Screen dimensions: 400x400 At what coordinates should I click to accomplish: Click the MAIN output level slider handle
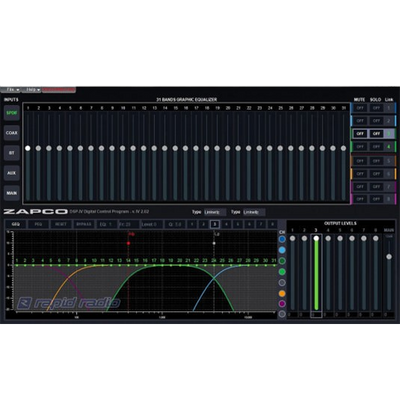tap(389, 256)
